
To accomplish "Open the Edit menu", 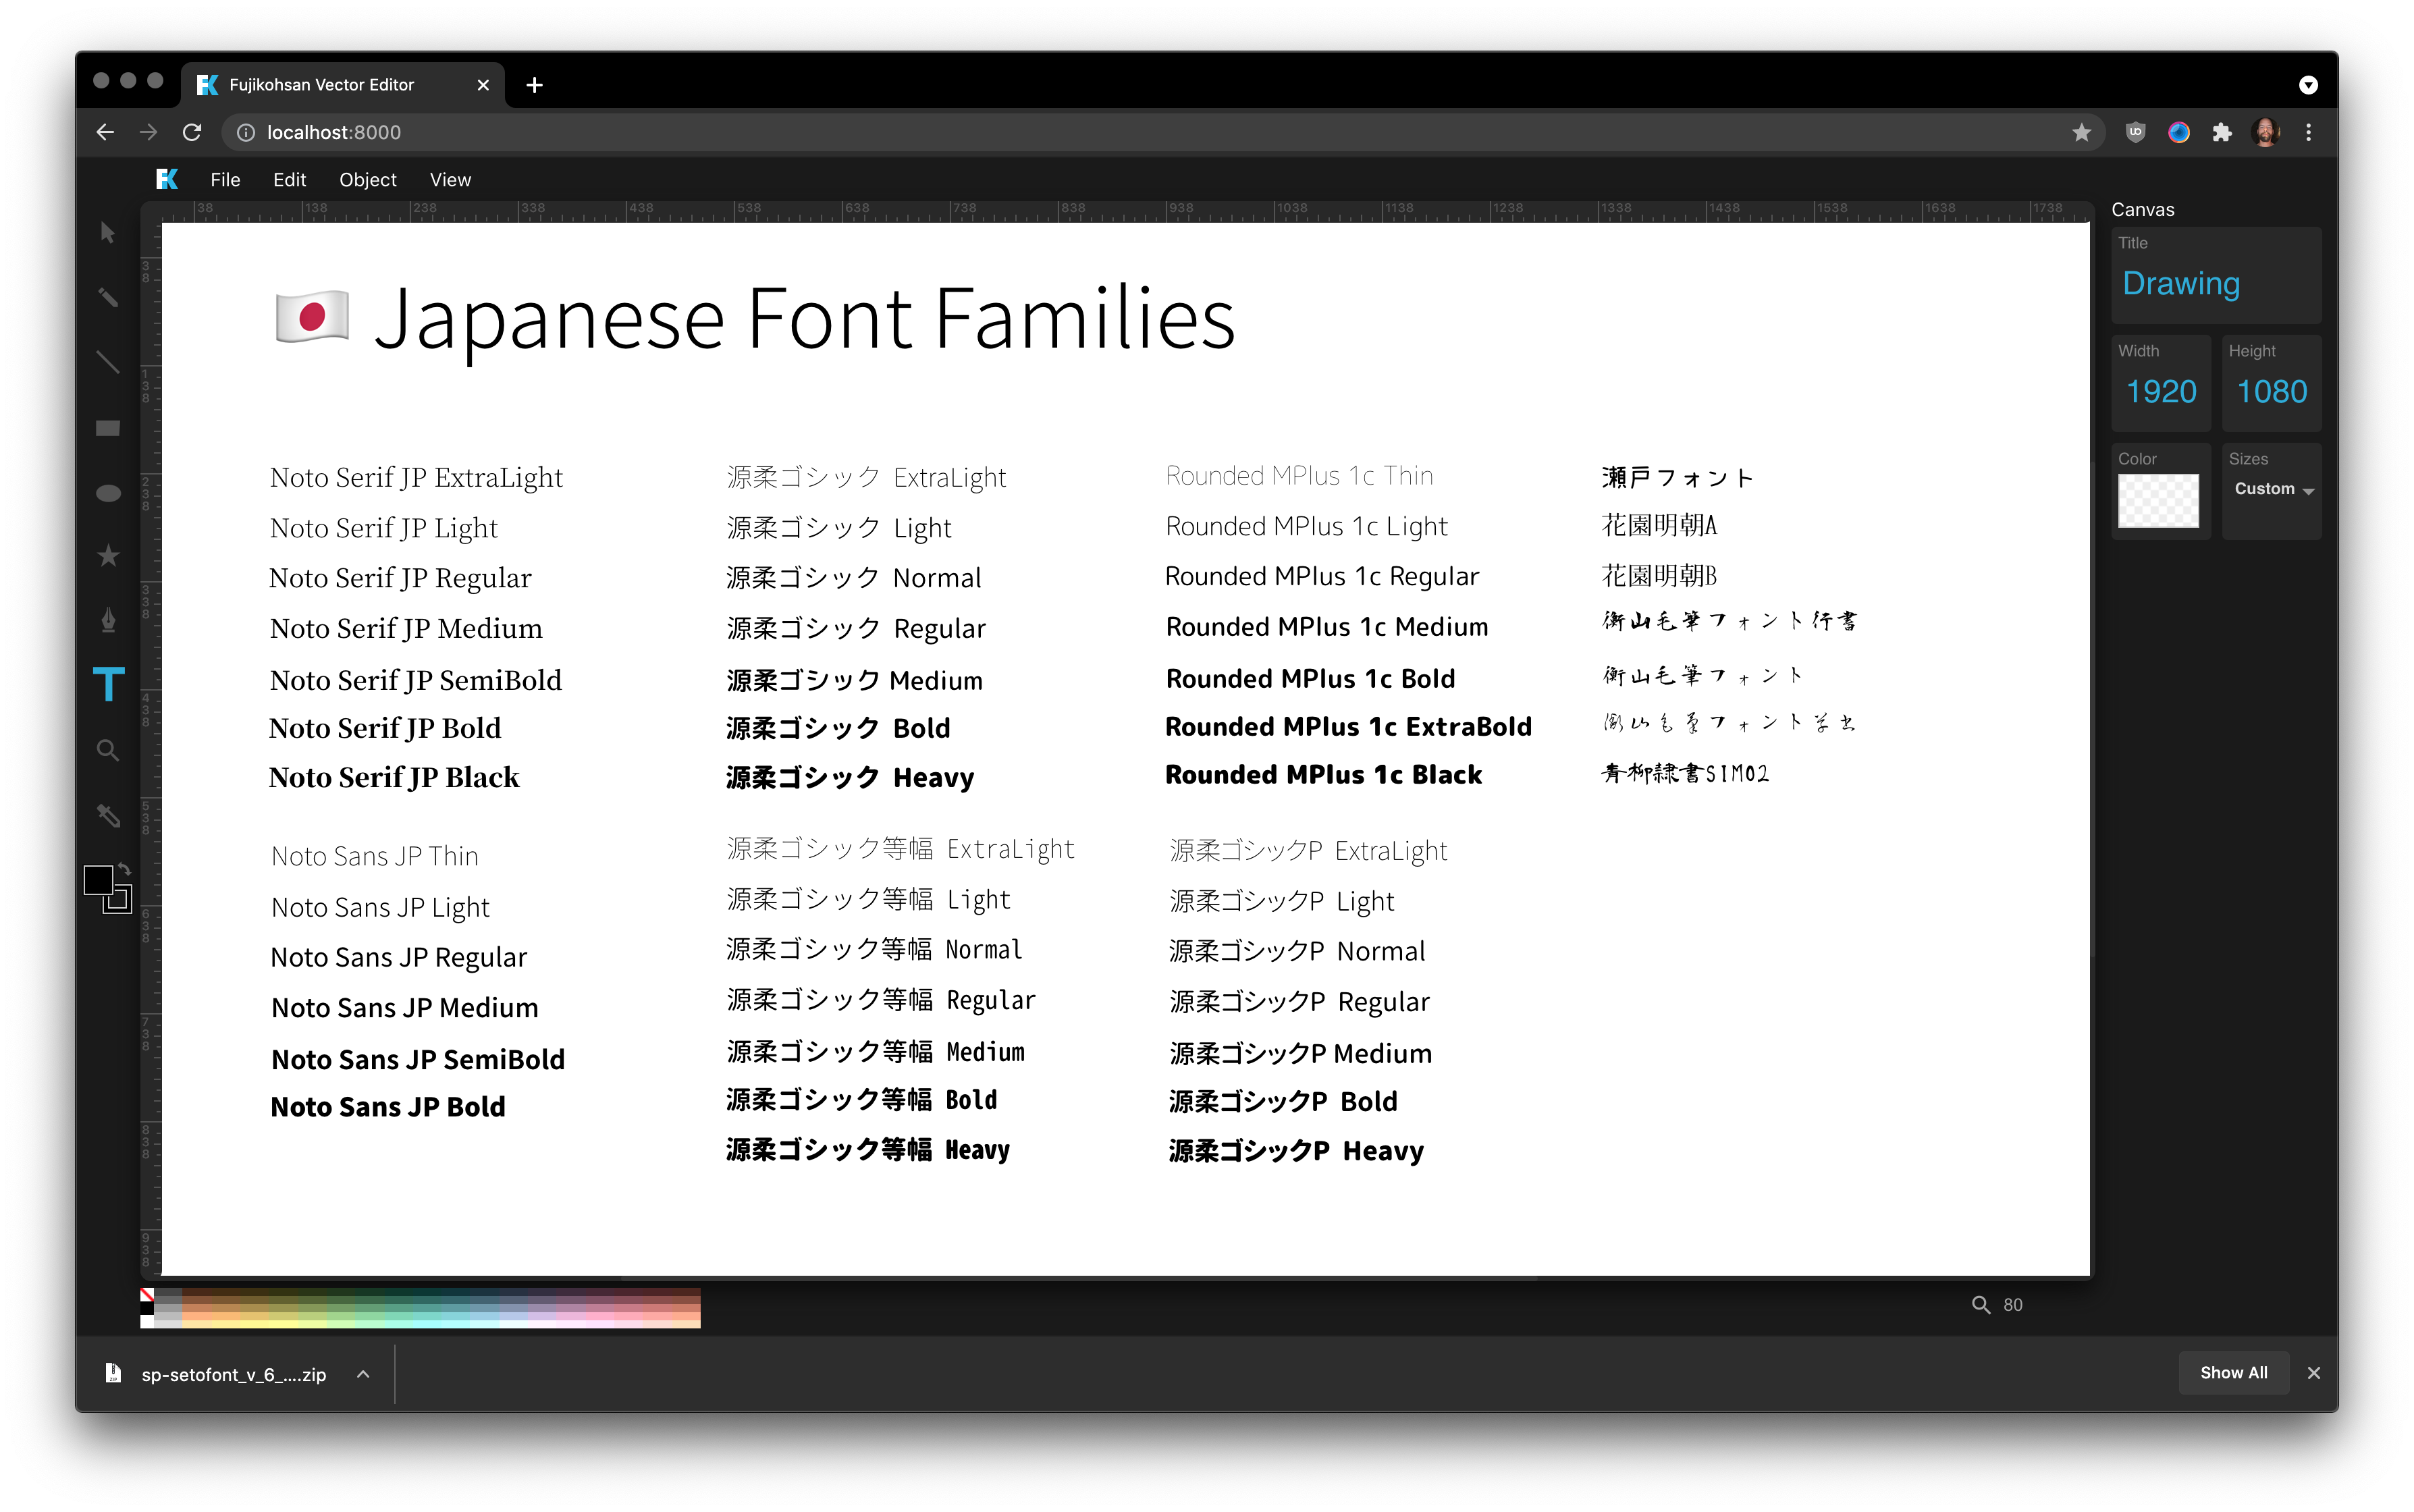I will pos(289,179).
